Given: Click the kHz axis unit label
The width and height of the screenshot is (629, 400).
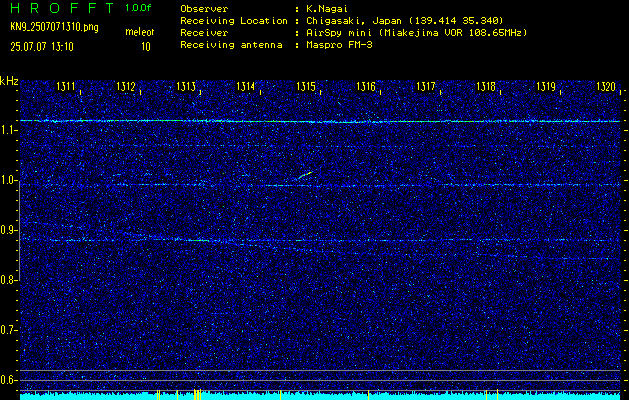Looking at the screenshot, I should pos(9,81).
